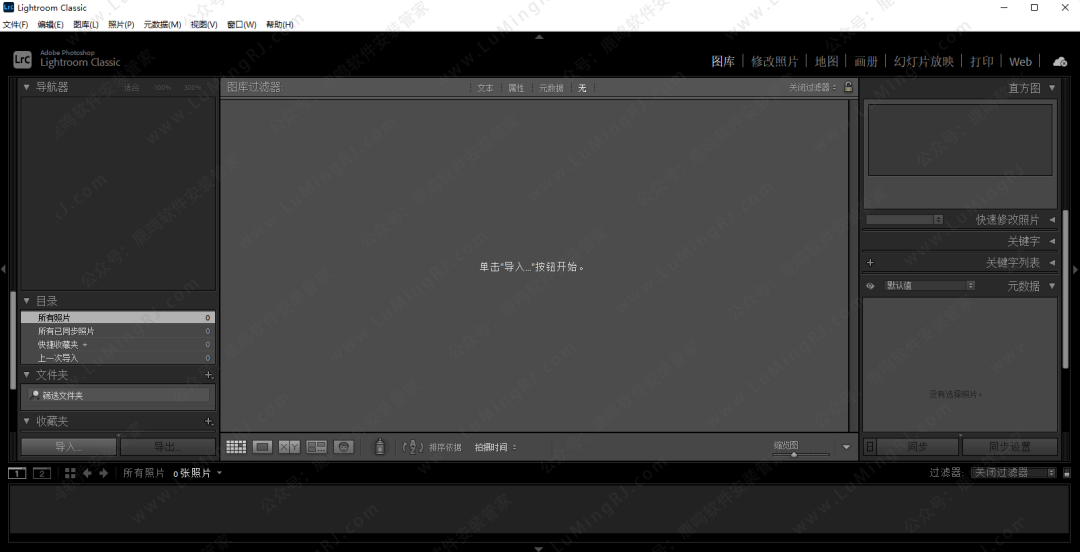The image size is (1080, 552).
Task: Select the 属性 filter option
Action: click(516, 88)
